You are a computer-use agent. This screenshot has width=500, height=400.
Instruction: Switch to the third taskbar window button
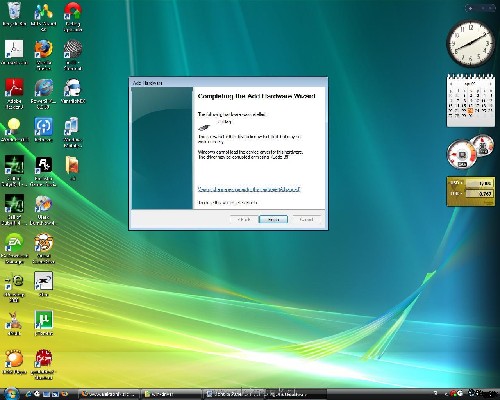tap(233, 394)
